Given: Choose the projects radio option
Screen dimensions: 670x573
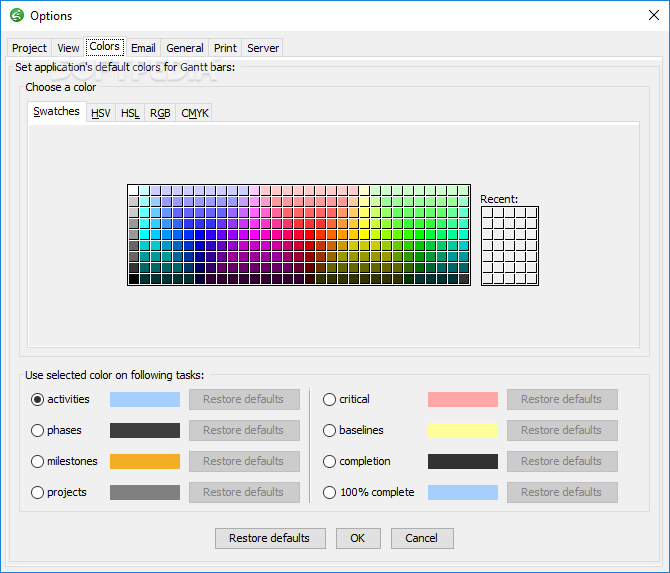Looking at the screenshot, I should (x=38, y=493).
